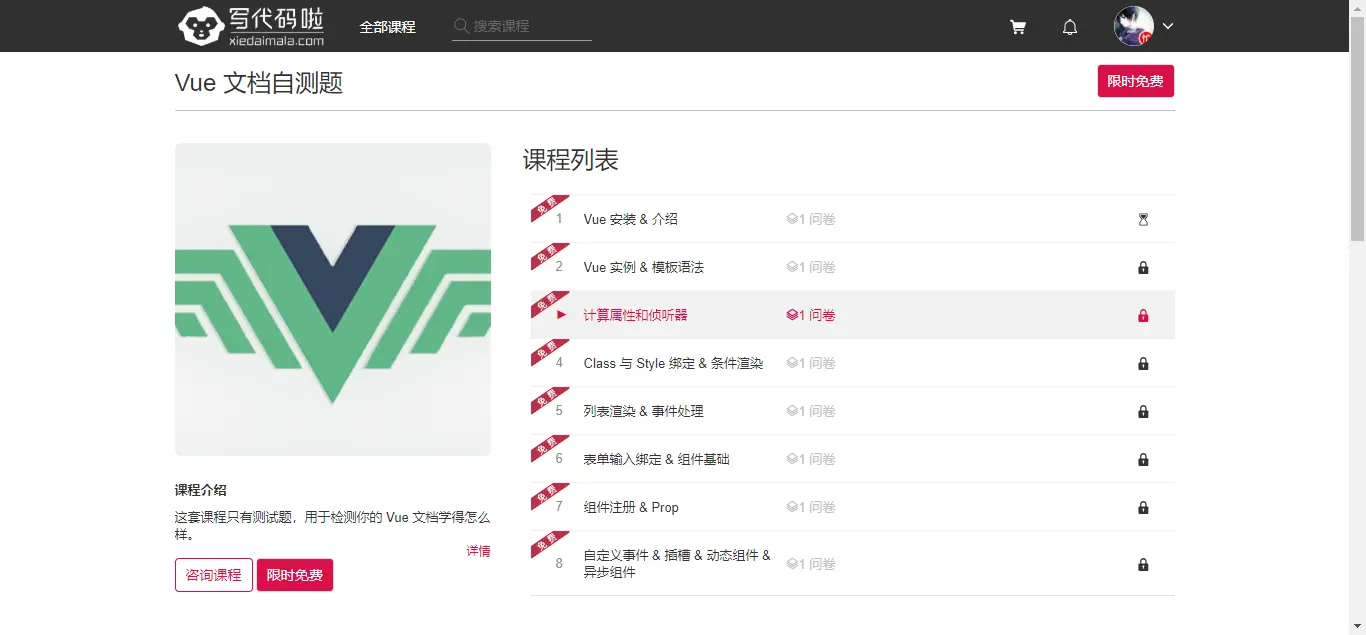The height and width of the screenshot is (635, 1366).
Task: Click the 免费 ribbon on lesson 8
Action: 547,544
